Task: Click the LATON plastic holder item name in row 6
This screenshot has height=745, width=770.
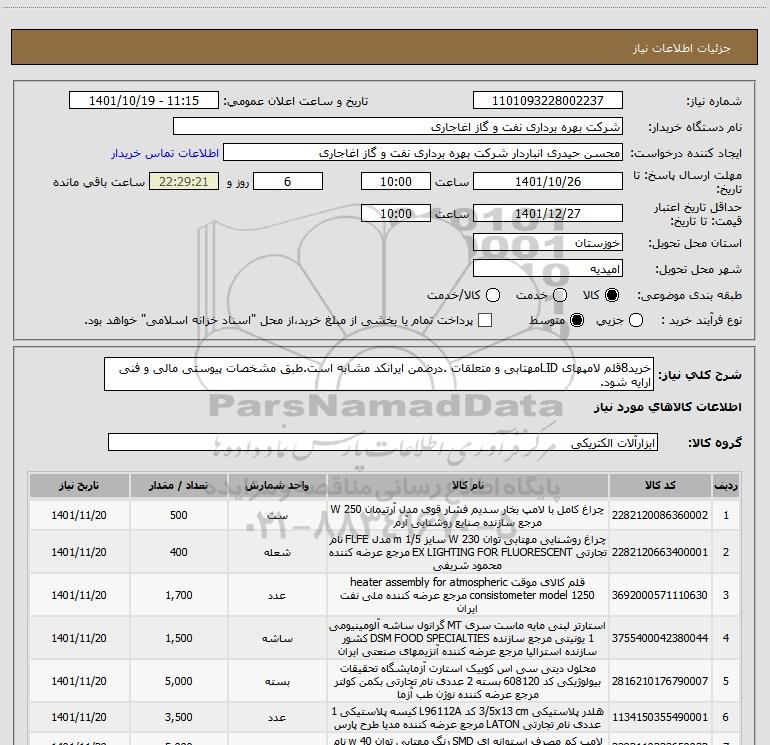Action: pyautogui.click(x=468, y=717)
